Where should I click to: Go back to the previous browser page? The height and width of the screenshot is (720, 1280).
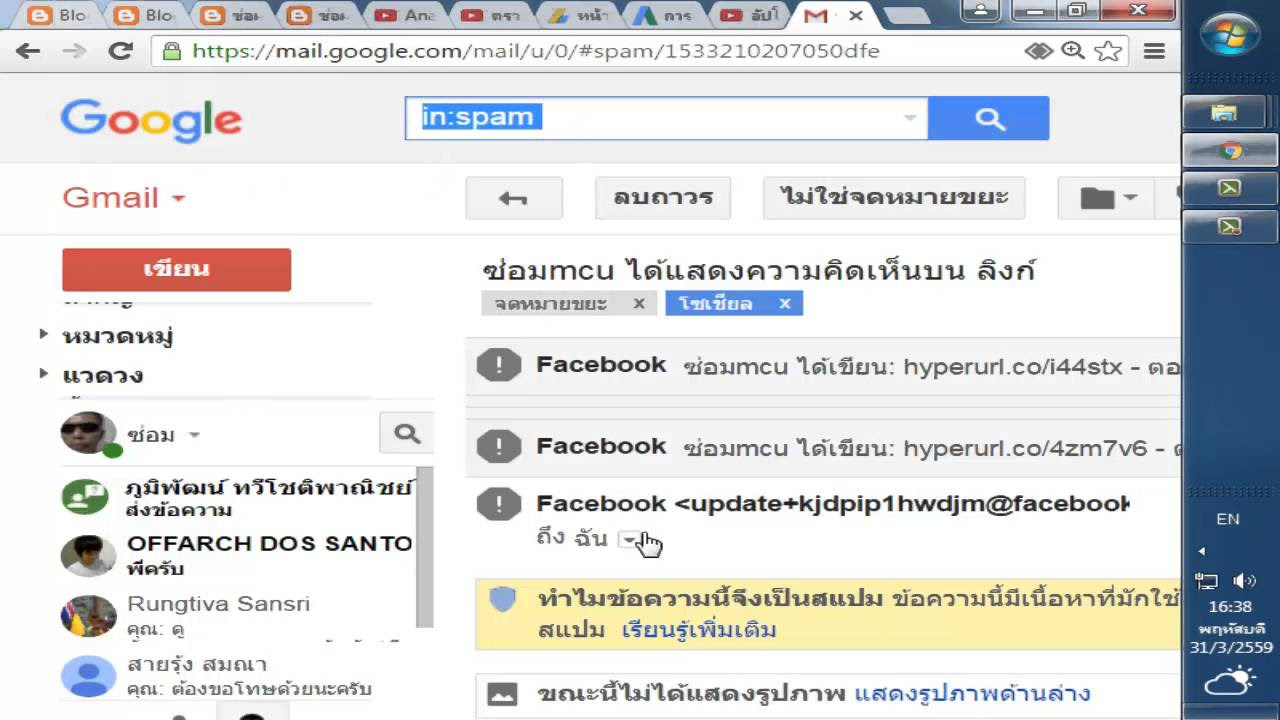click(28, 51)
